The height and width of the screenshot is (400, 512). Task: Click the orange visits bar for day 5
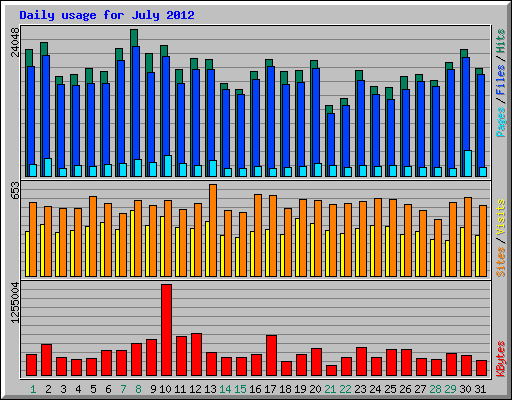pos(93,236)
